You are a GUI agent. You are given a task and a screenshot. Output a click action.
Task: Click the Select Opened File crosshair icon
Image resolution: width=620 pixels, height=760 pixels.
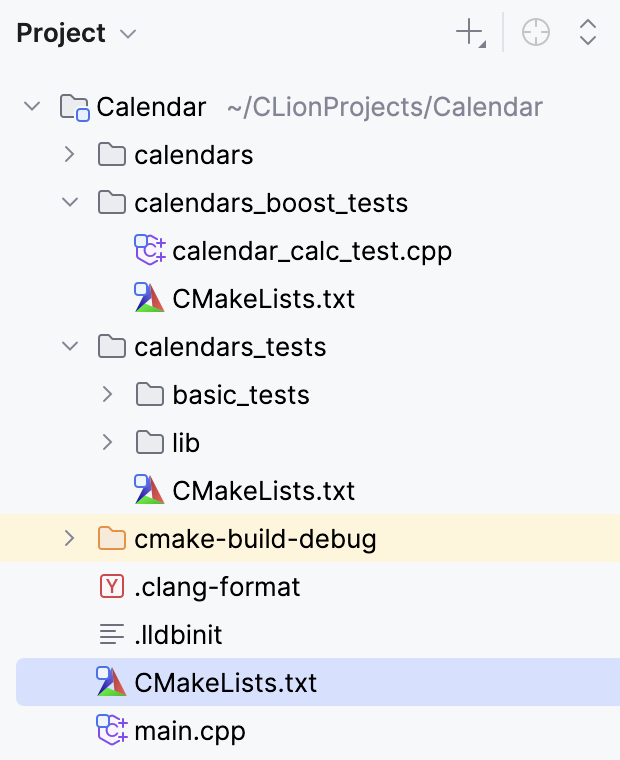(x=536, y=33)
